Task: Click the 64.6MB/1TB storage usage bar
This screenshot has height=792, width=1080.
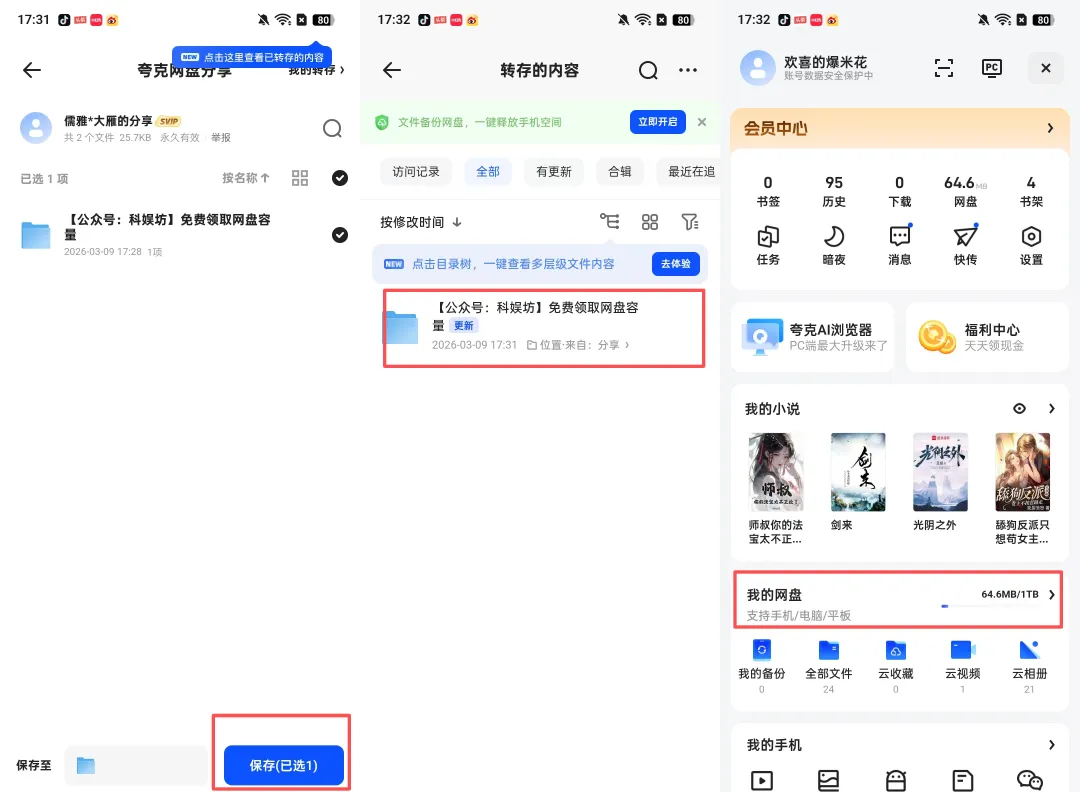Action: pos(989,605)
